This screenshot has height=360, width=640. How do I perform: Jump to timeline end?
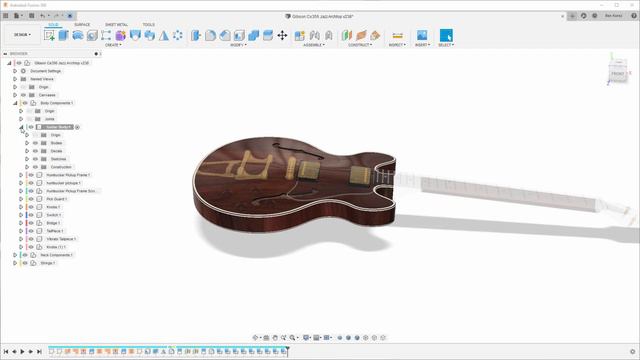(x=39, y=351)
